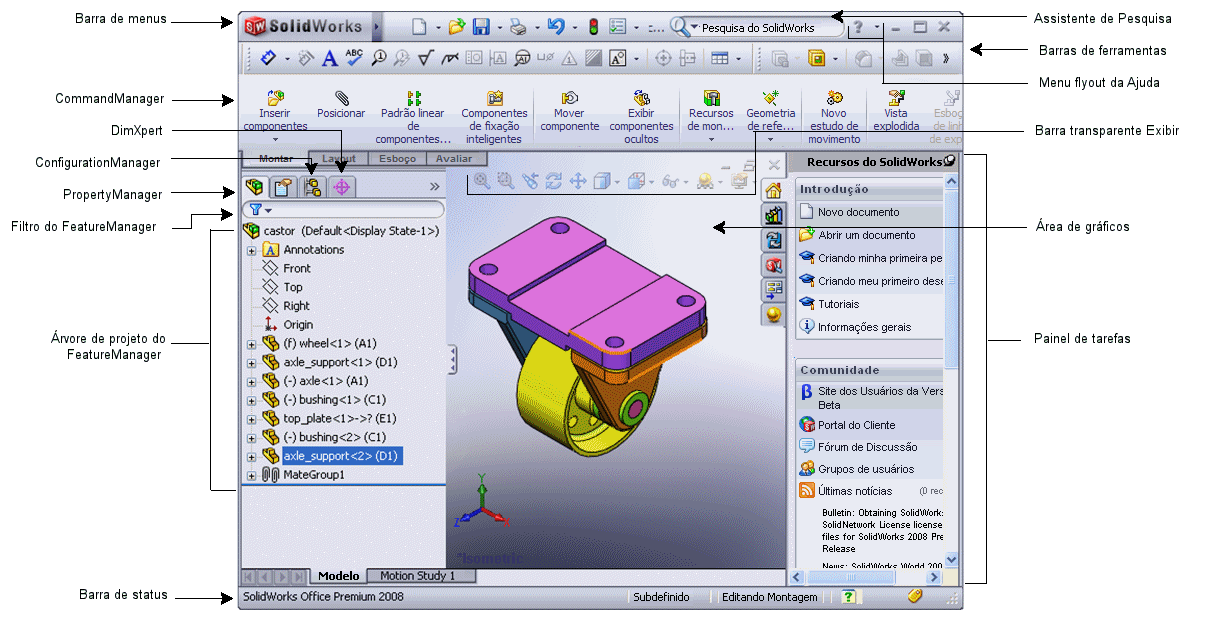The width and height of the screenshot is (1208, 621).
Task: Expand the hidden manager tabs chevron
Action: pyautogui.click(x=435, y=186)
